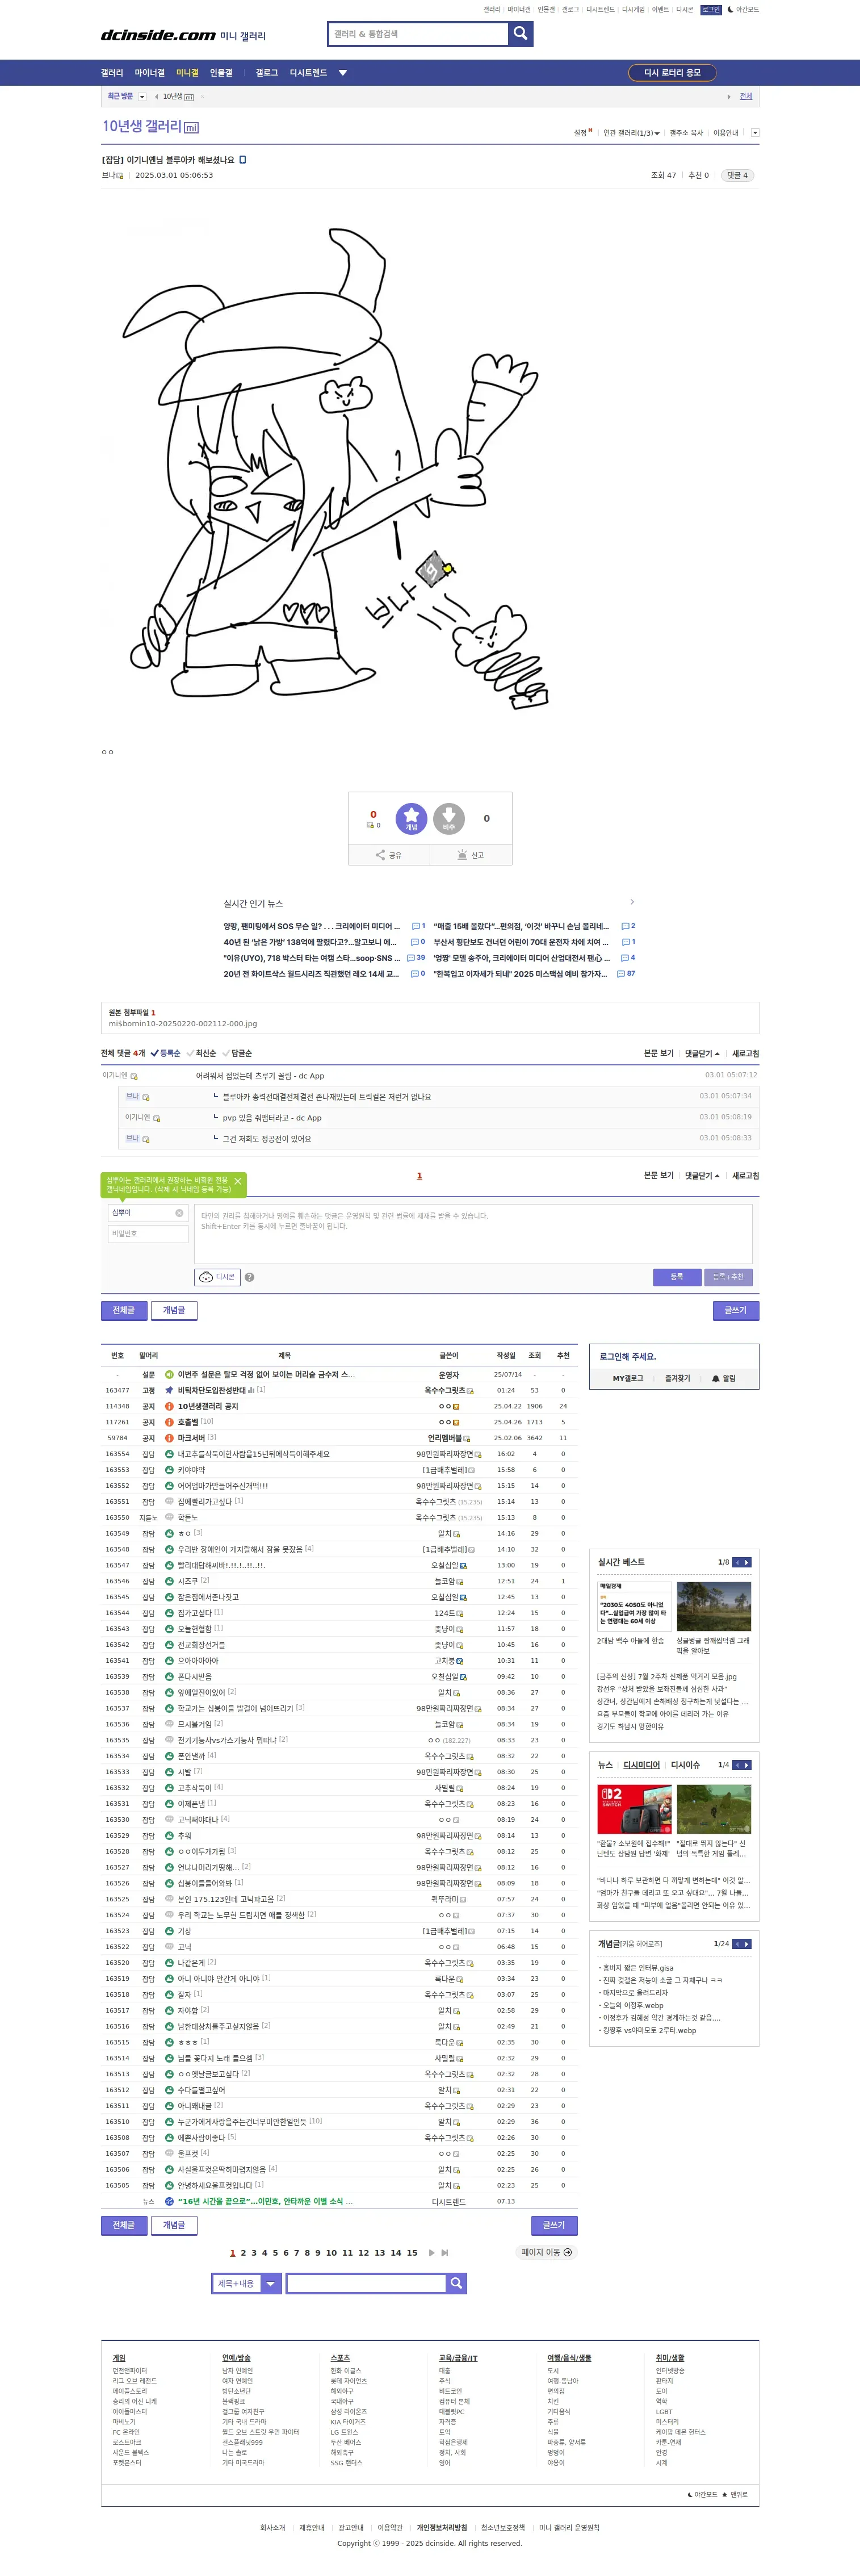Click the bottom search magnifier icon
Viewport: 860px width, 2576px height.
456,2283
